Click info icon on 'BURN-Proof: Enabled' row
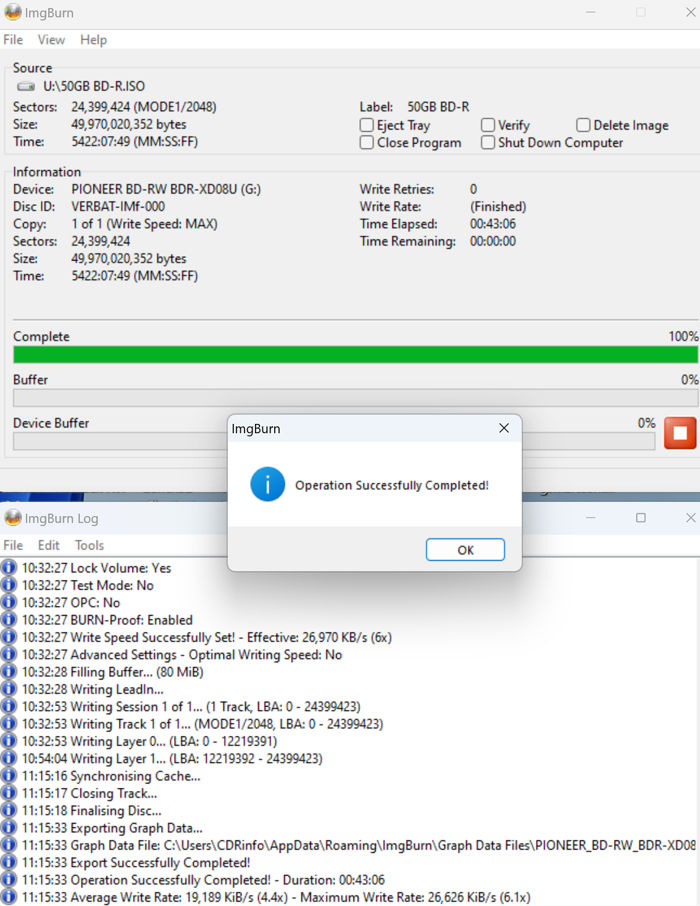 click(9, 619)
